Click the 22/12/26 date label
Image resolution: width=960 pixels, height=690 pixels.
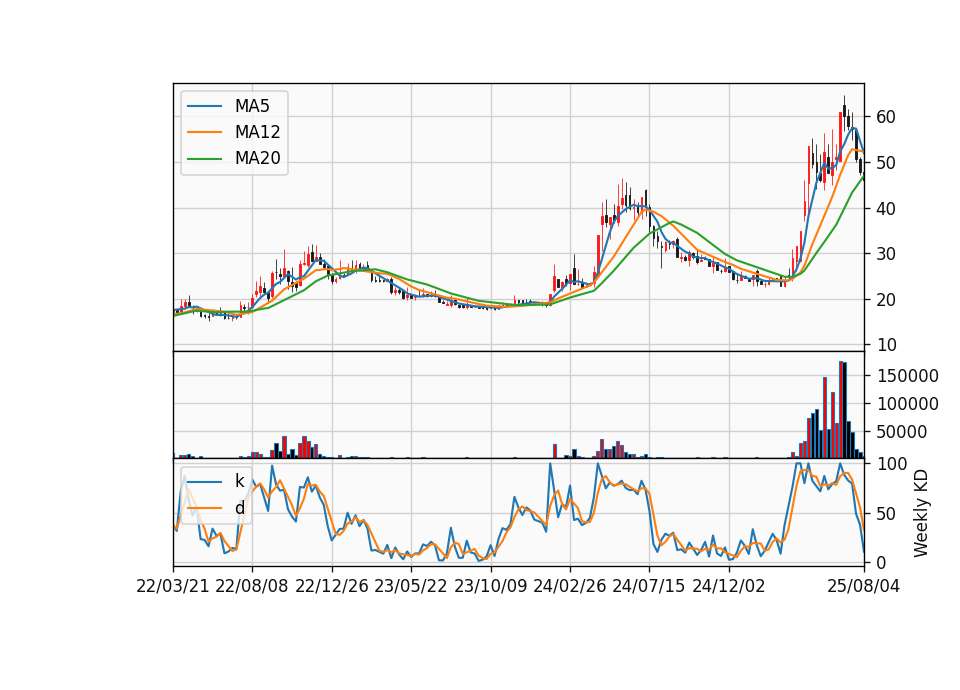pyautogui.click(x=332, y=586)
